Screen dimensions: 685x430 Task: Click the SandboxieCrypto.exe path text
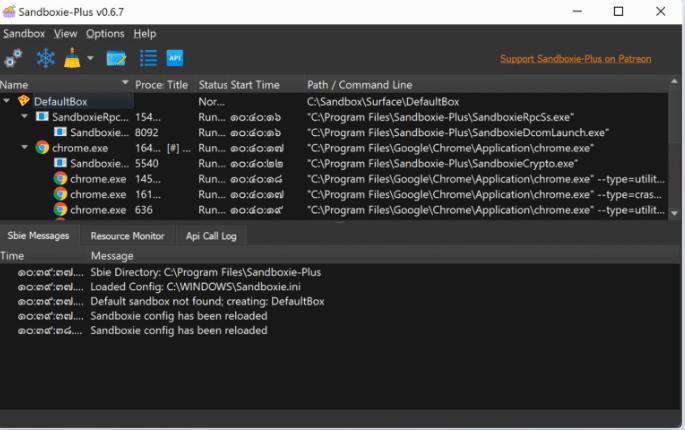click(x=443, y=163)
